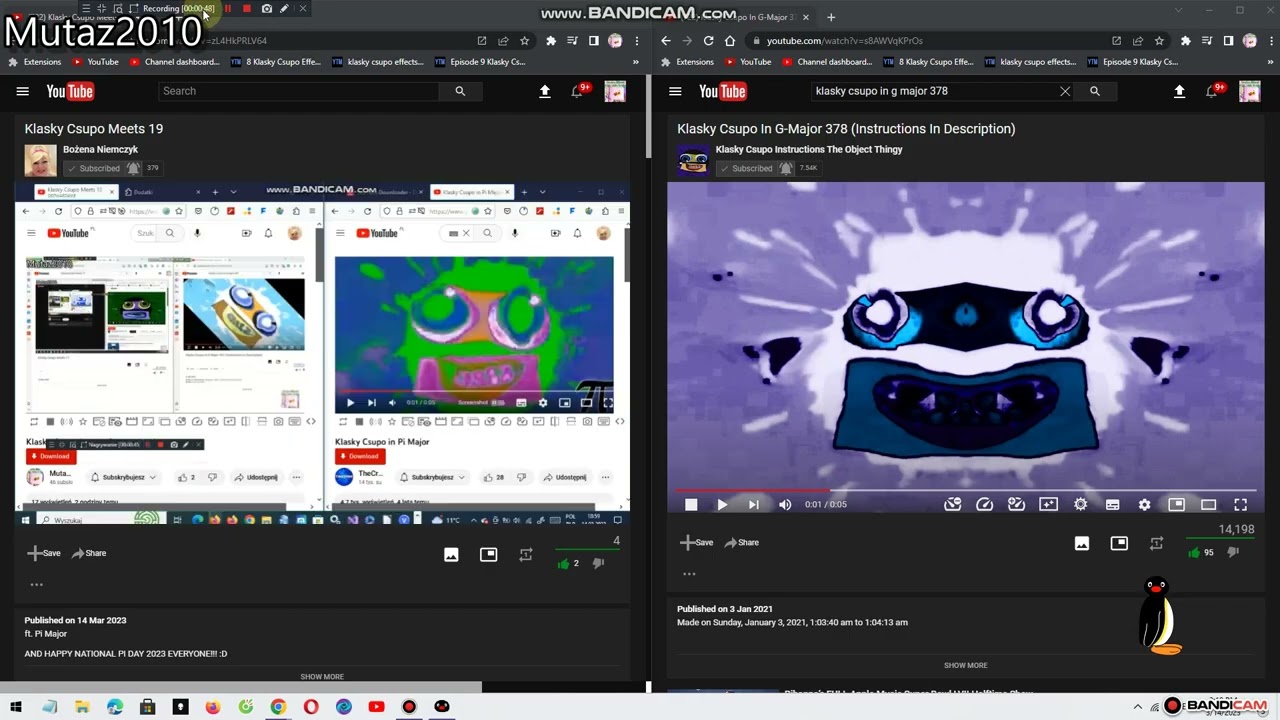Click picture-in-picture icon below the G-Major video
This screenshot has height=720, width=1280.
(x=1119, y=543)
